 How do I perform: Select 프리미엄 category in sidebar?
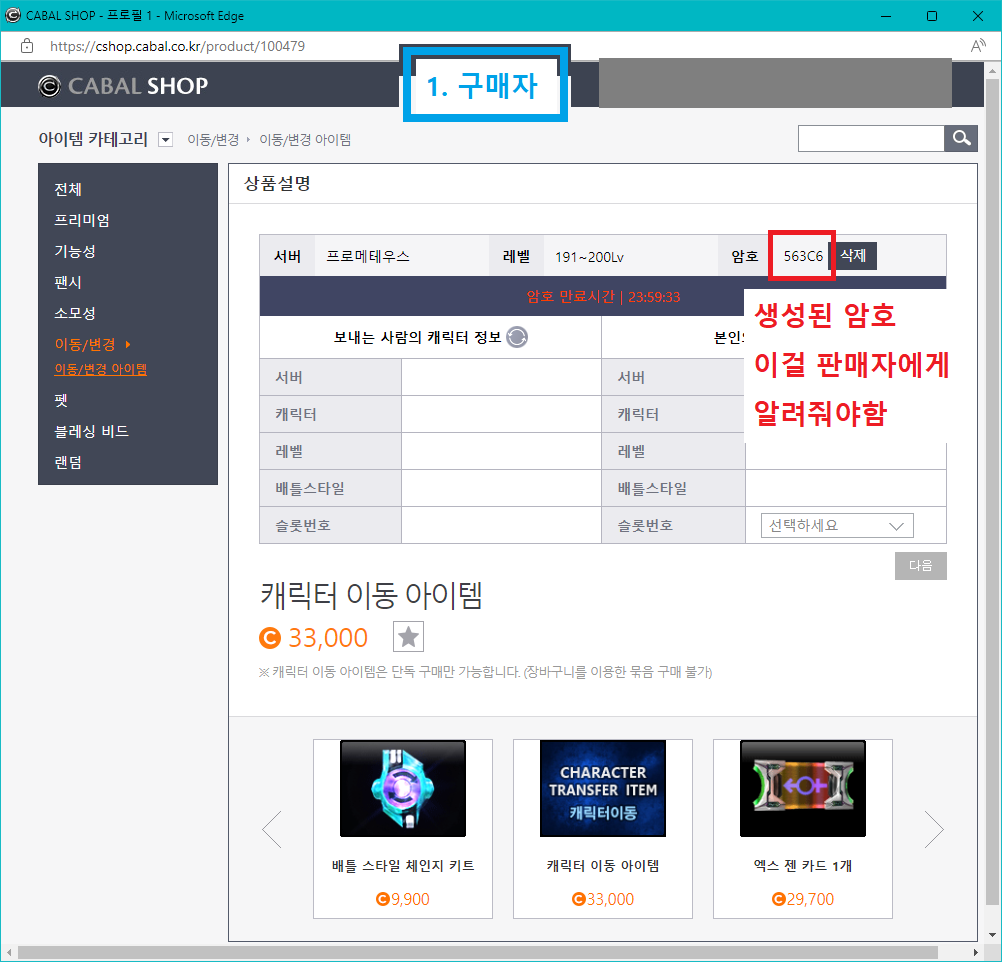(x=82, y=222)
